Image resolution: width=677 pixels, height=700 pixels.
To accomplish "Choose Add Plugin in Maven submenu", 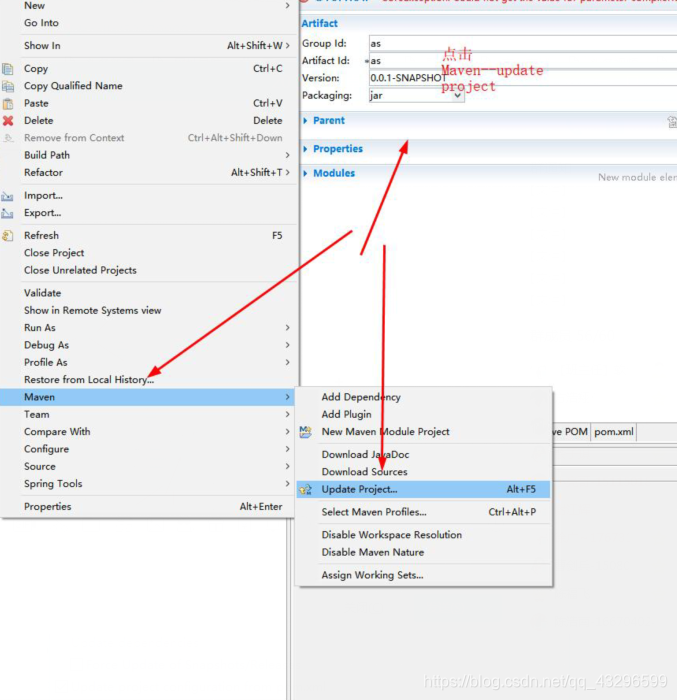I will [347, 414].
